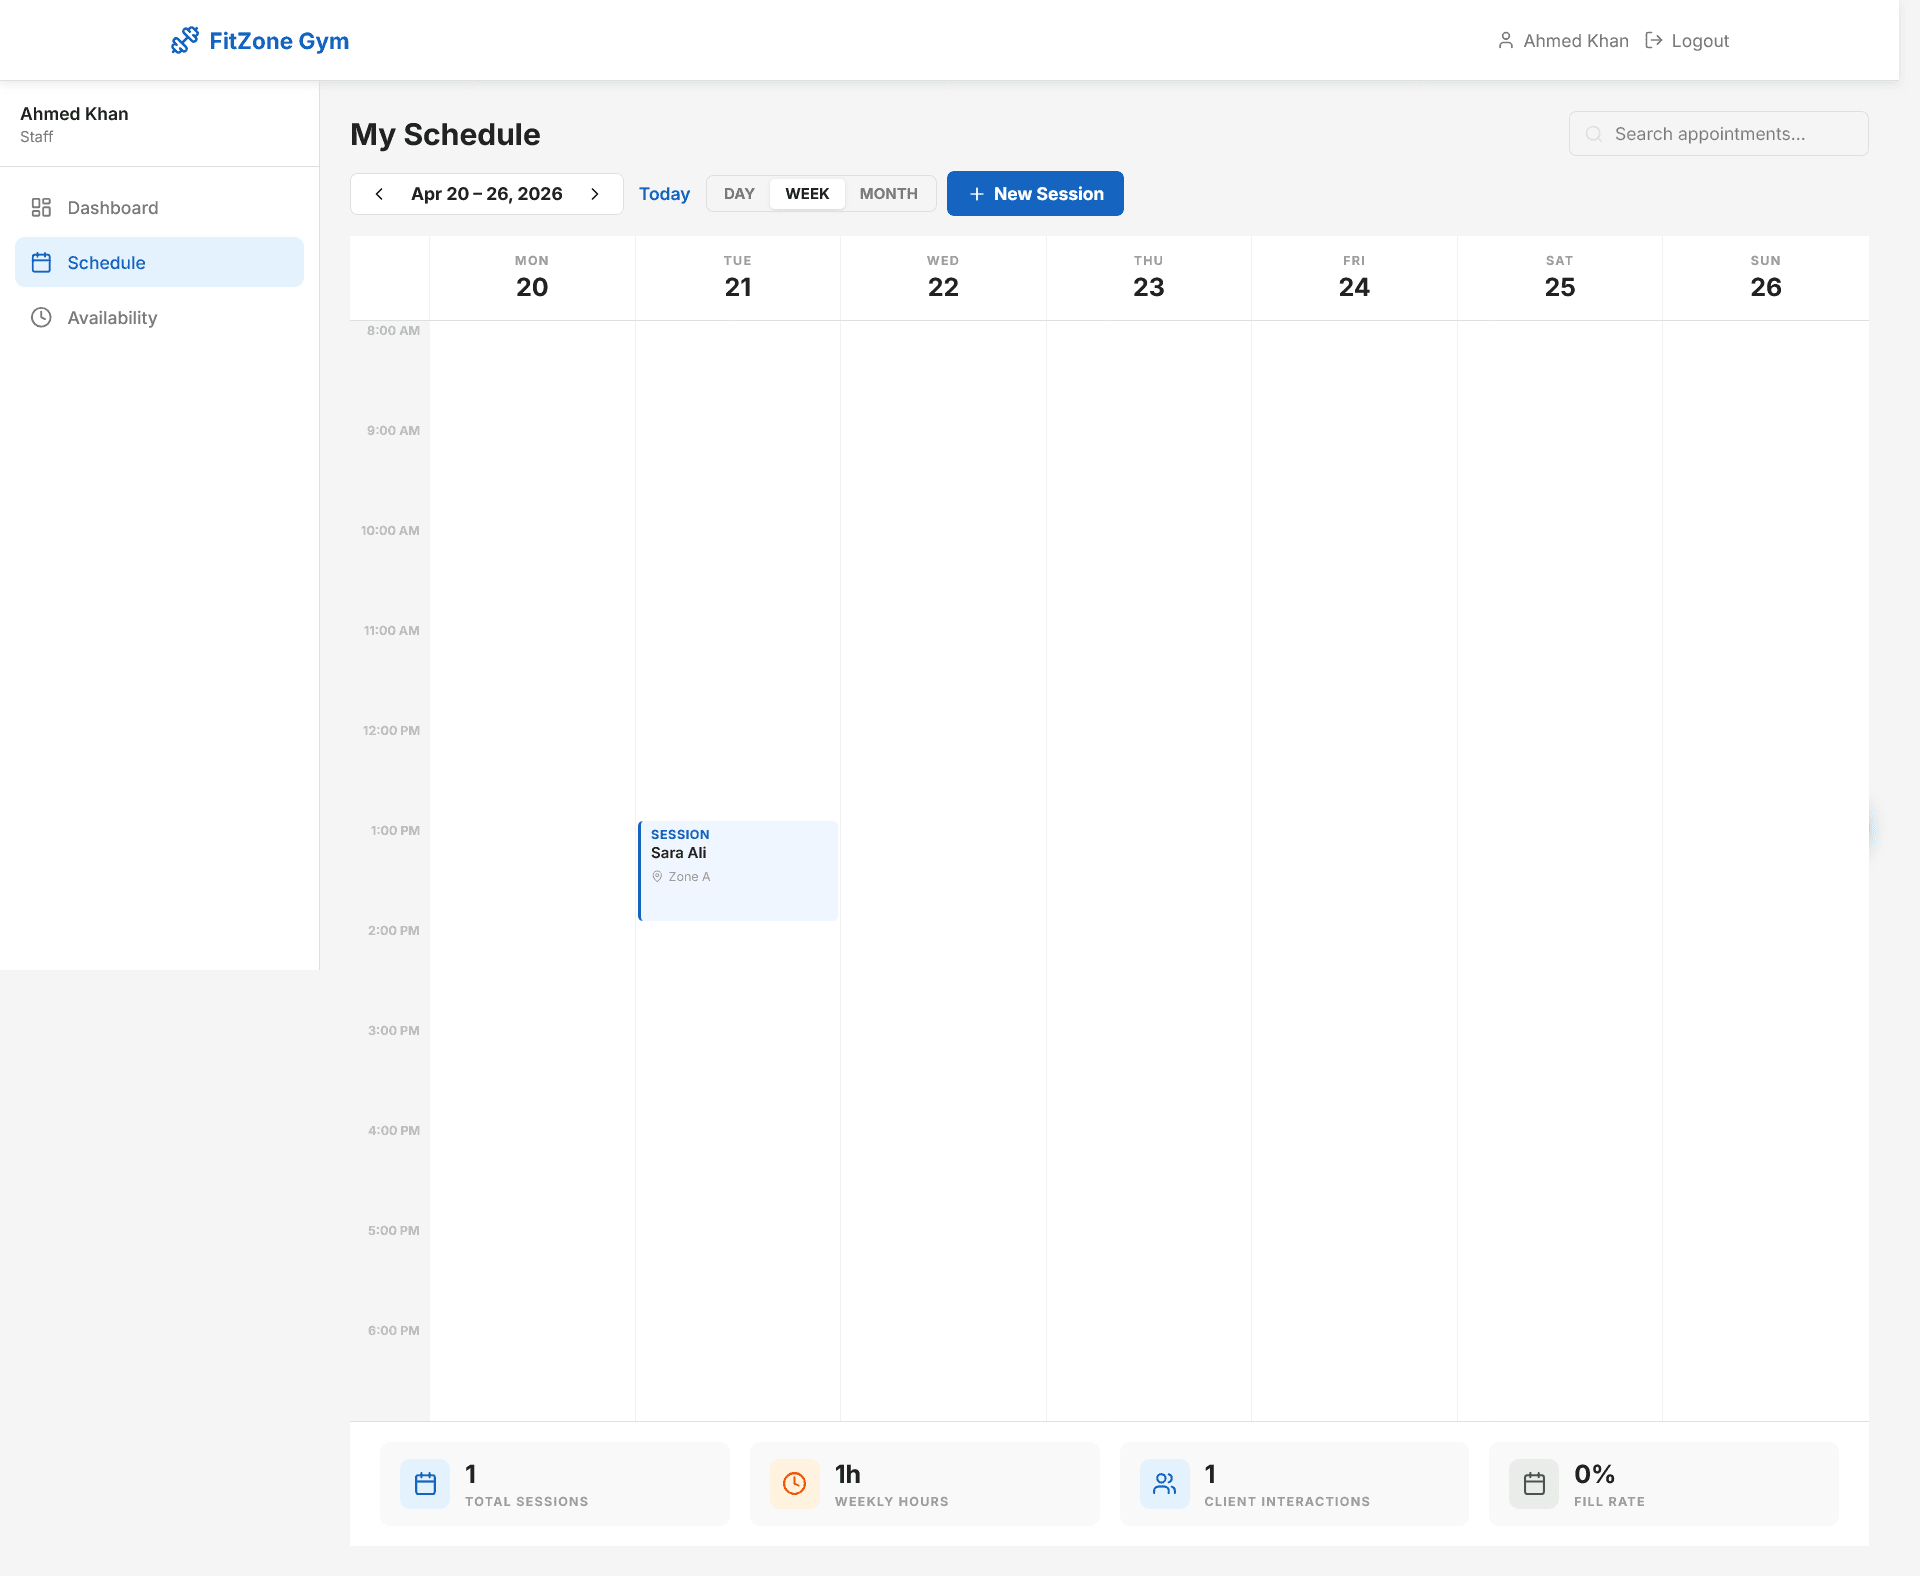The image size is (1920, 1576).
Task: Jump to Today using the Today link
Action: [664, 193]
